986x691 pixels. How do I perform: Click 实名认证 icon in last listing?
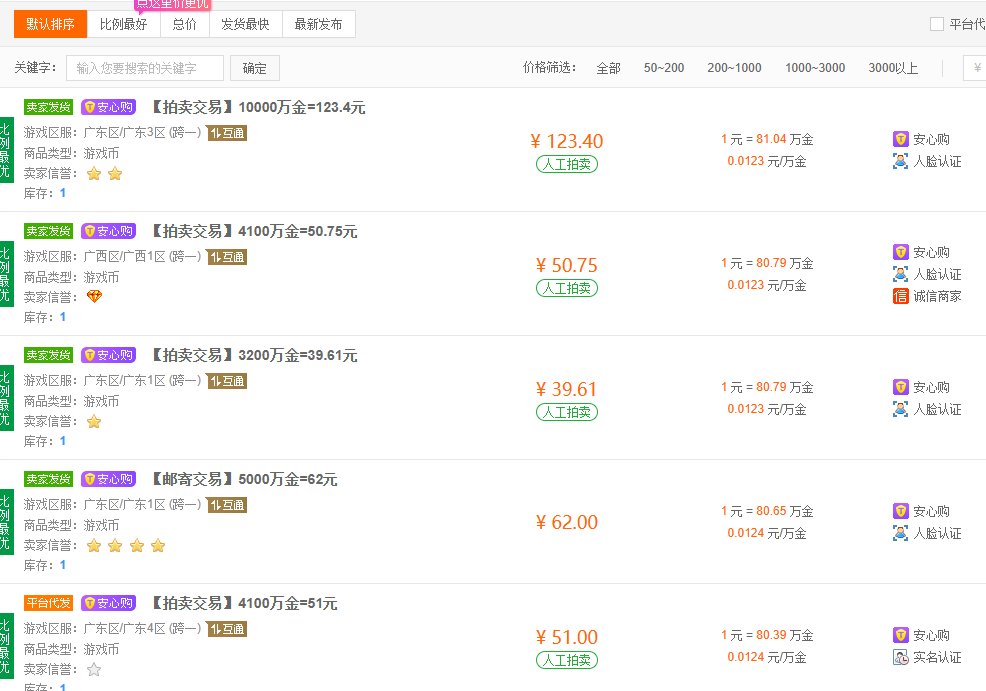900,658
